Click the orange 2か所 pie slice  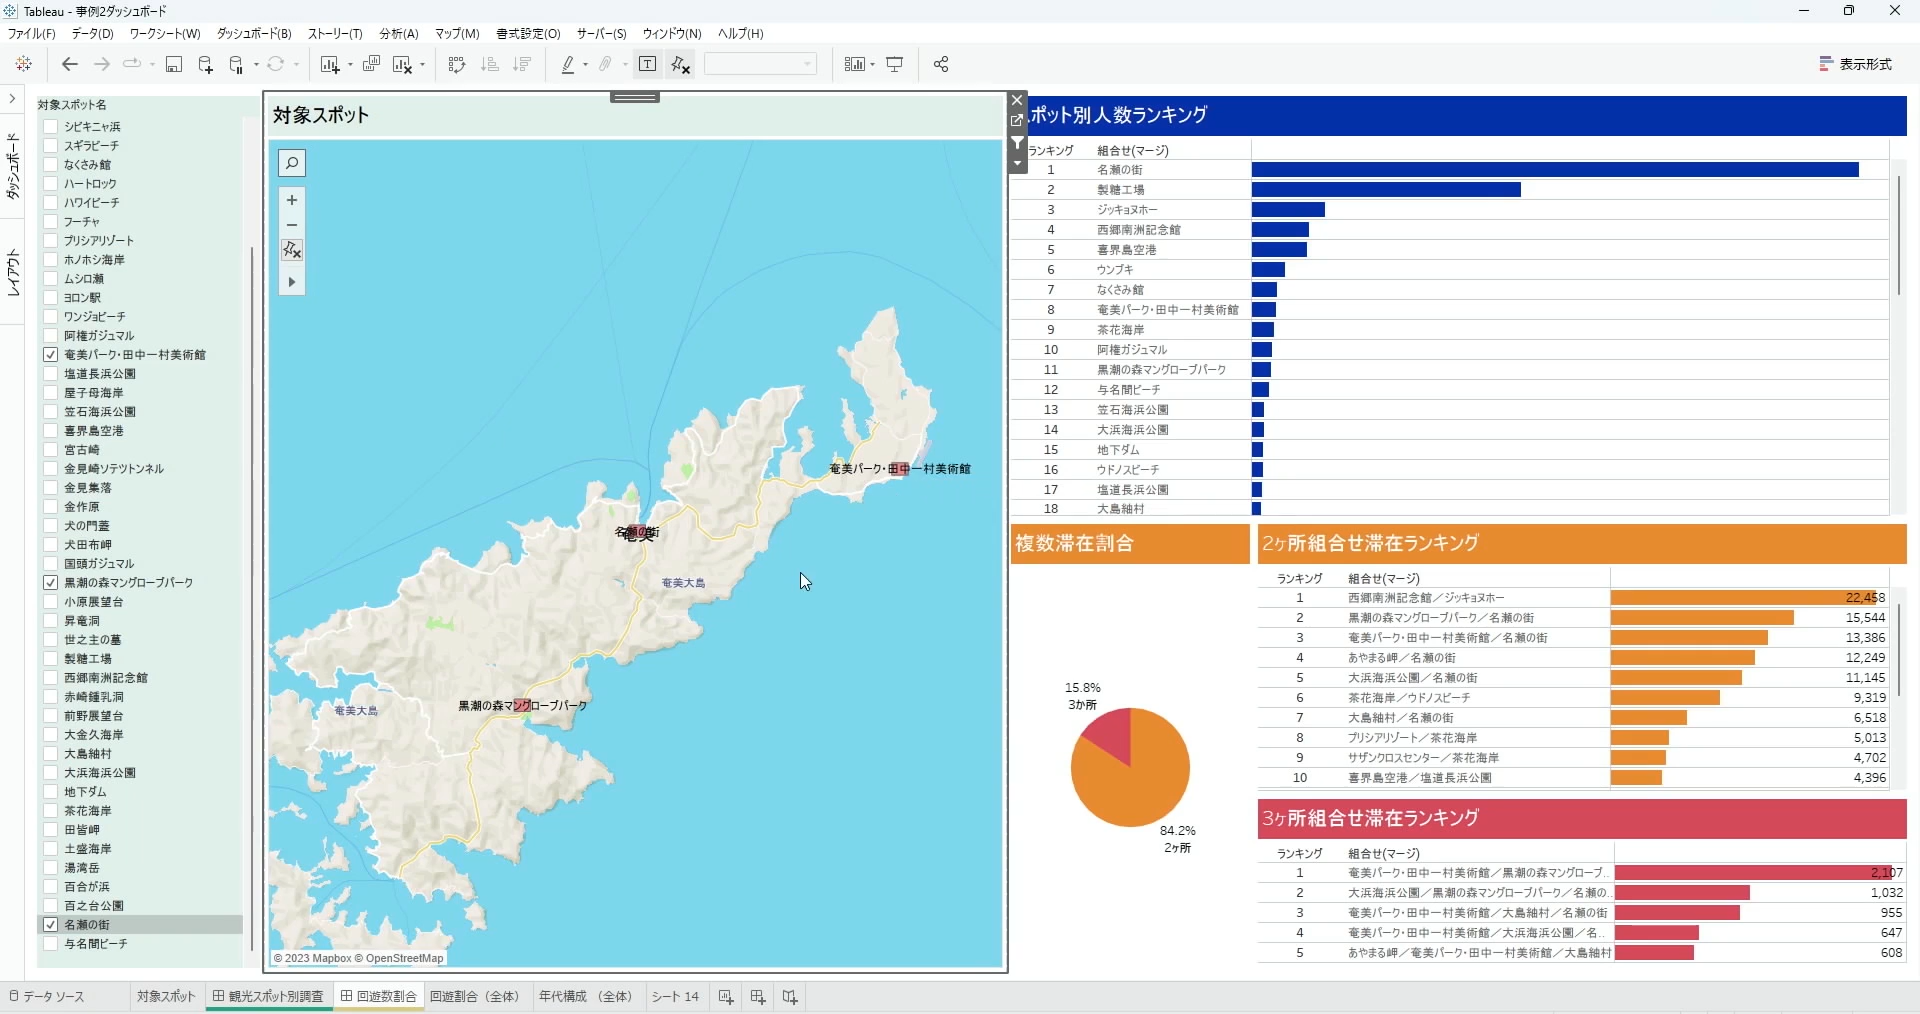click(x=1140, y=785)
